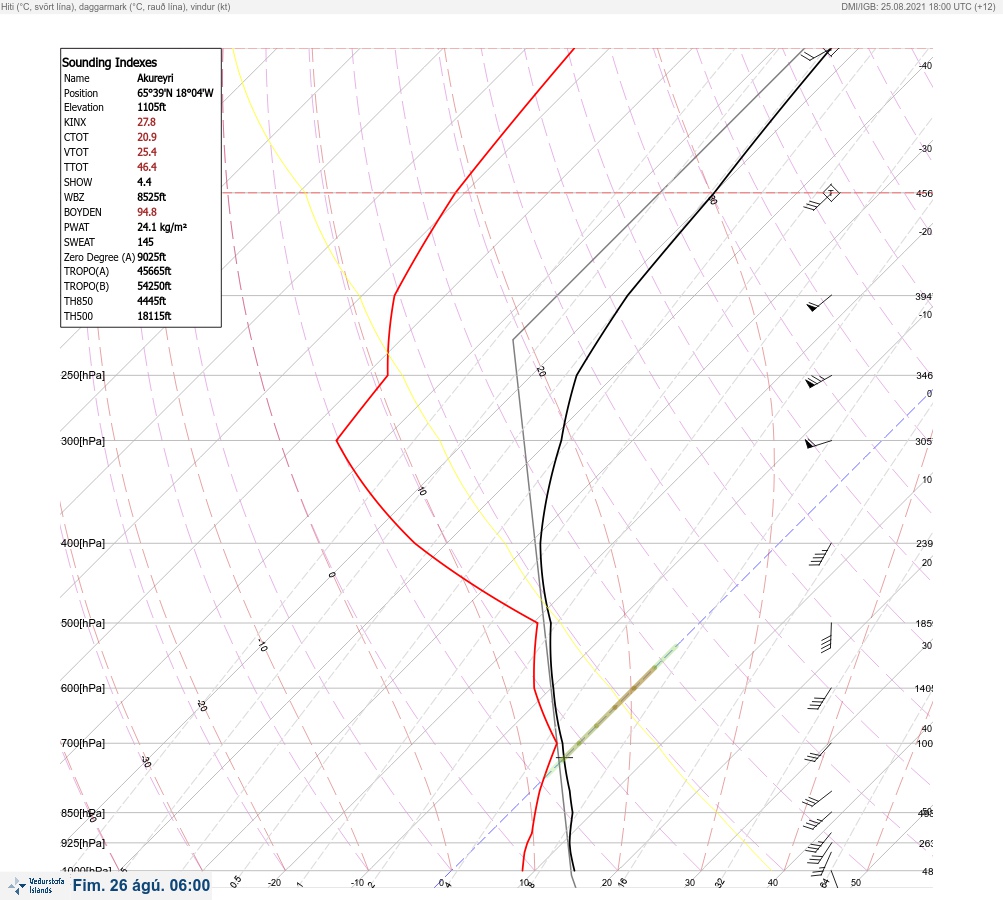This screenshot has height=900, width=1003.
Task: Click the '925[hPa]' pressure label
Action: coord(83,843)
